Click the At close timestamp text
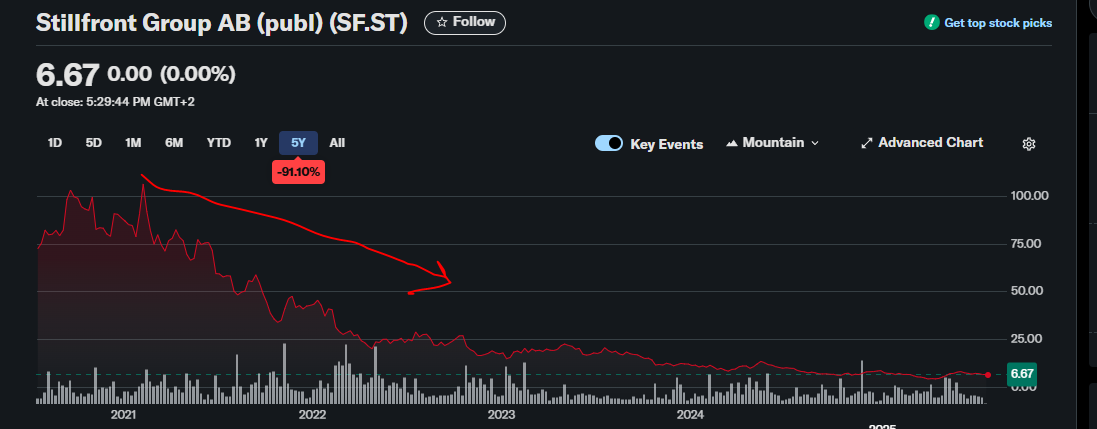Image resolution: width=1097 pixels, height=429 pixels. click(x=115, y=102)
